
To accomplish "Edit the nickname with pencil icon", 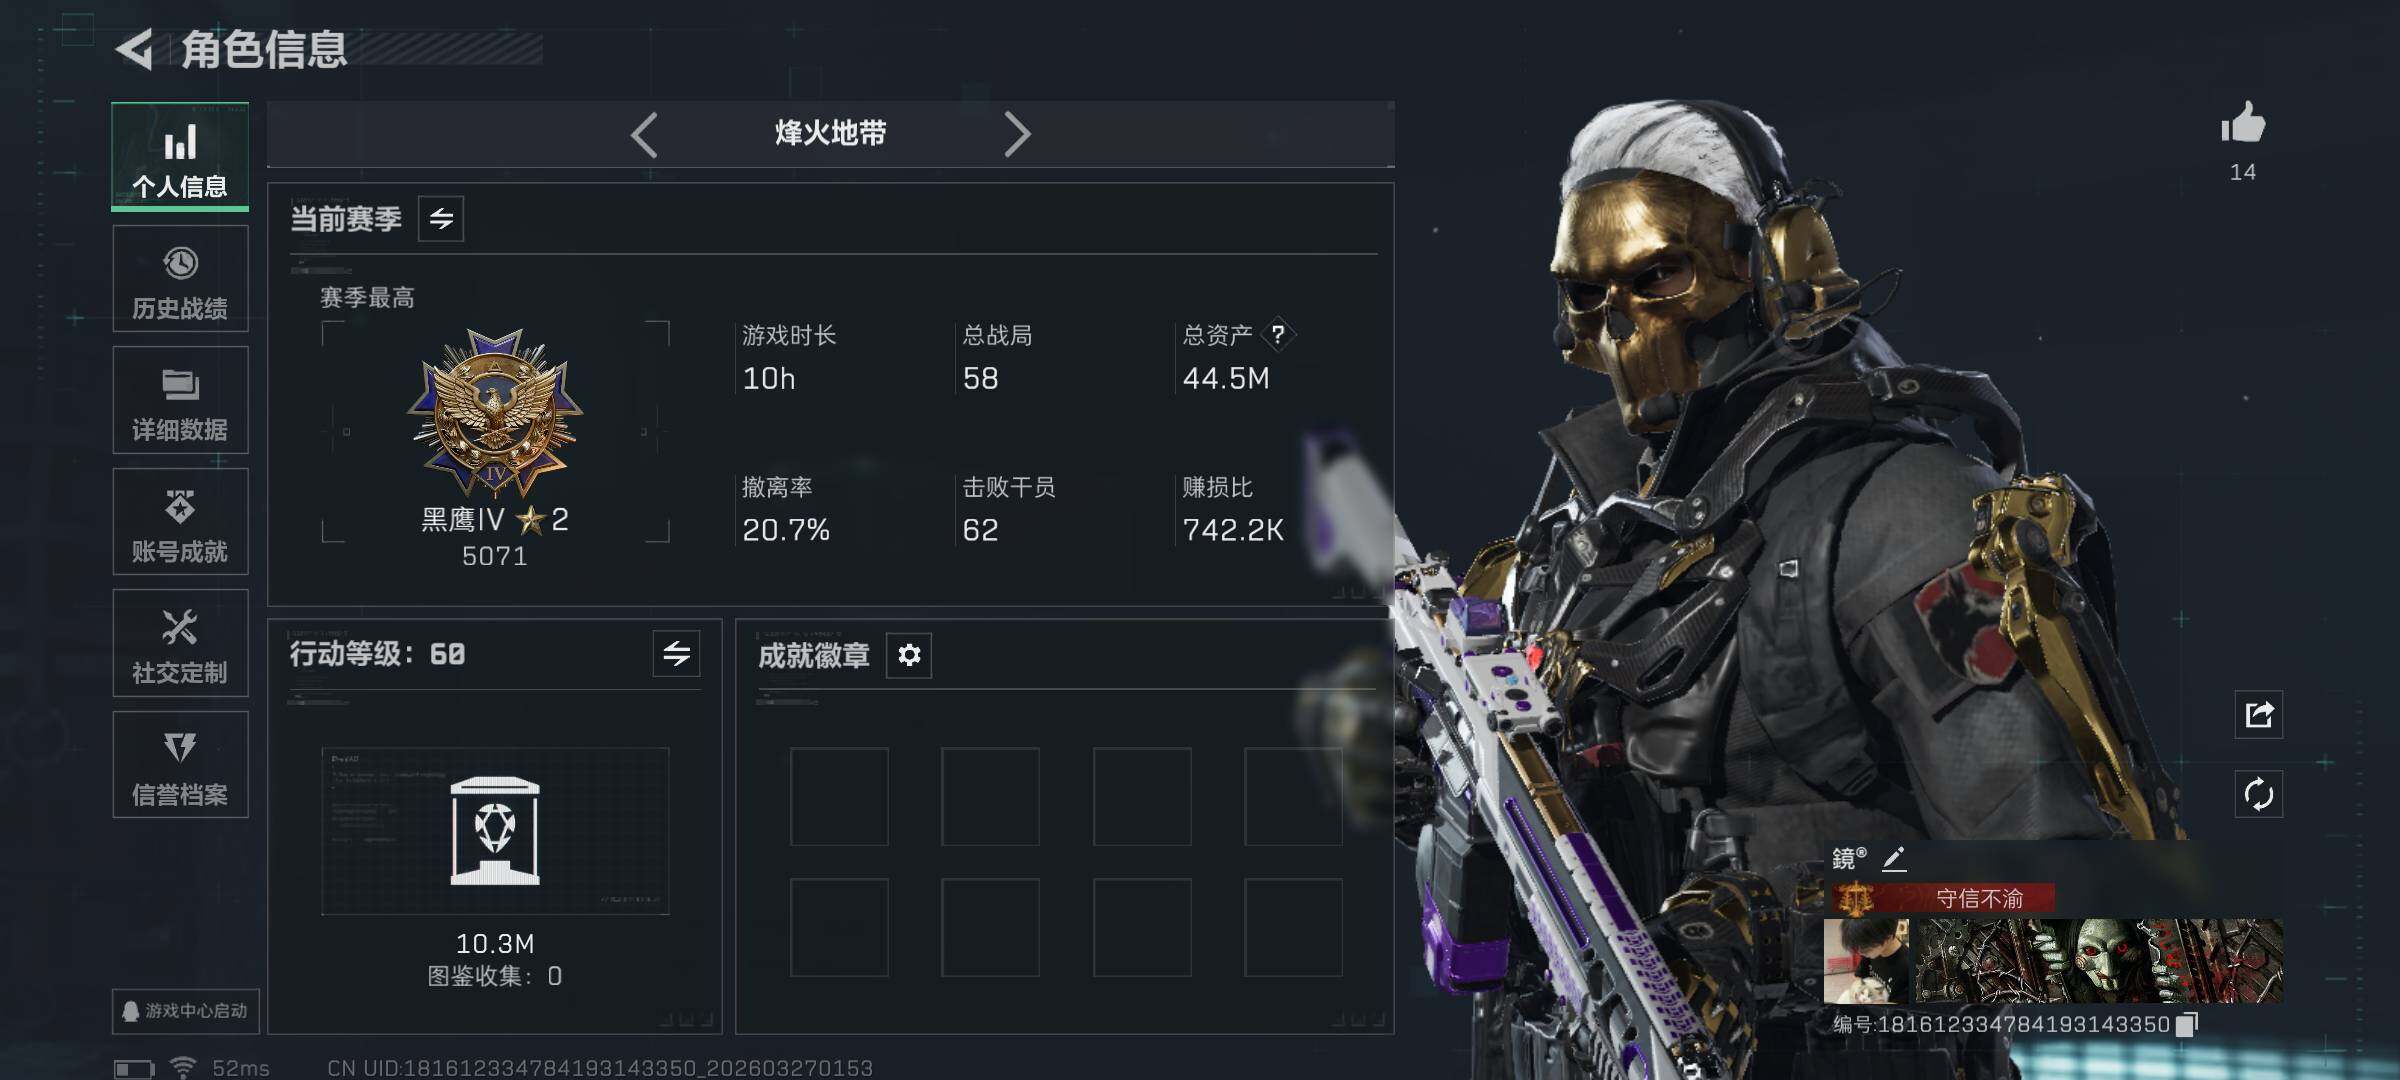I will tap(1894, 858).
